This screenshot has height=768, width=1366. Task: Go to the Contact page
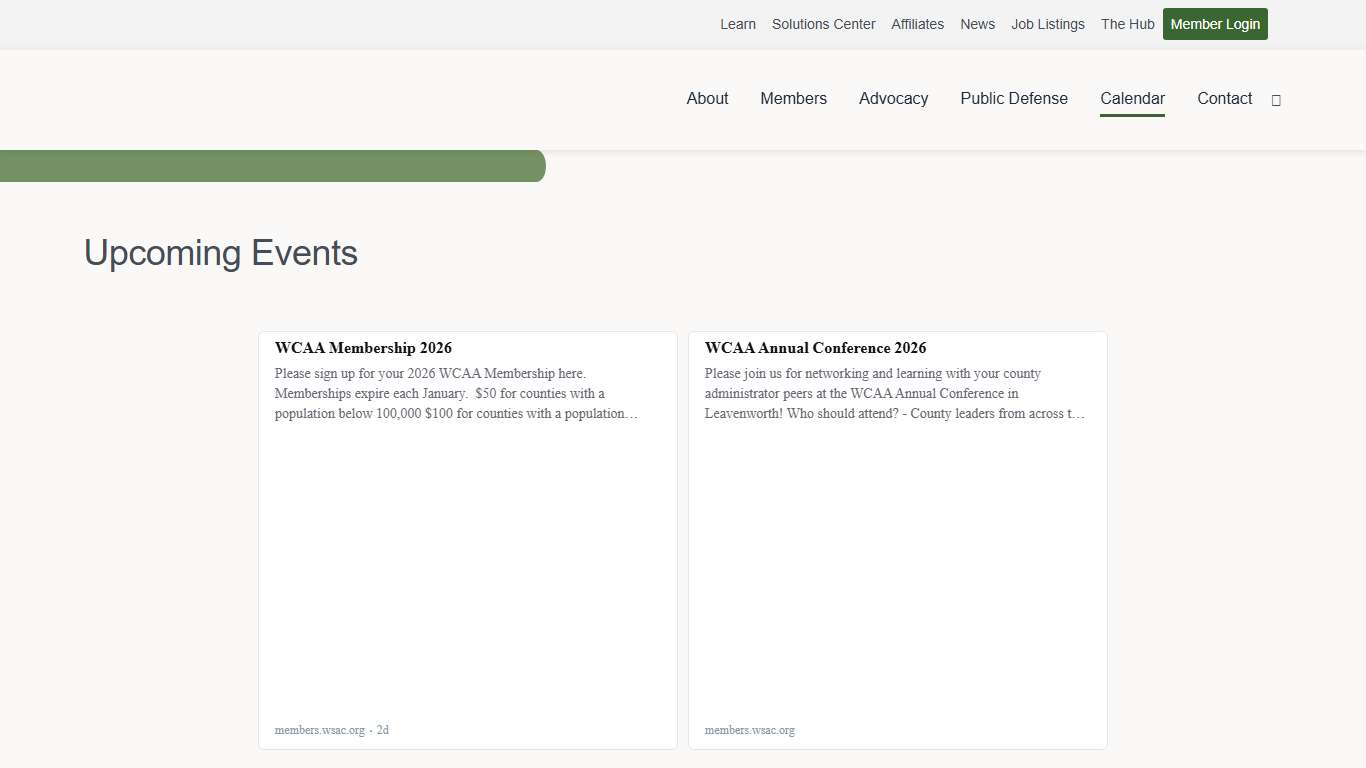(1224, 98)
